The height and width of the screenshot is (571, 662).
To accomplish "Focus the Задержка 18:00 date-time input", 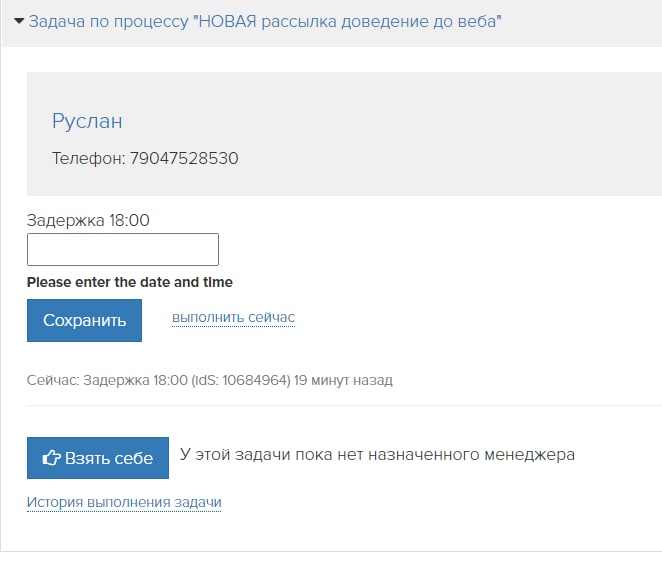I will click(123, 250).
